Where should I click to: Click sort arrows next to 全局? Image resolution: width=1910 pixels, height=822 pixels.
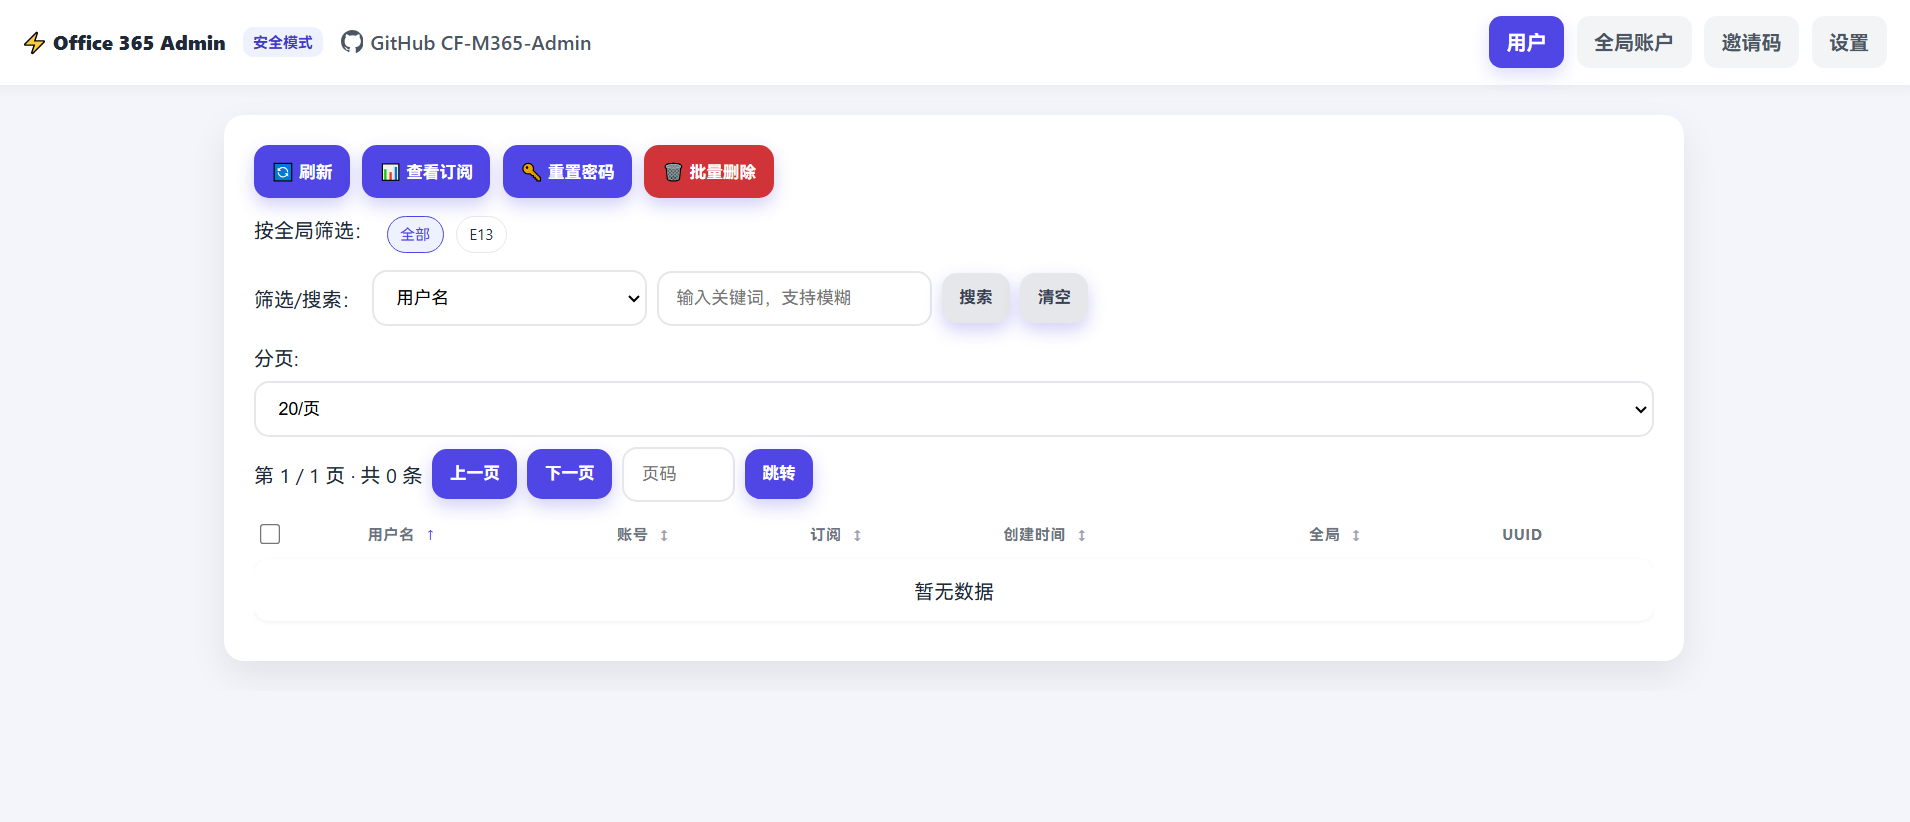pyautogui.click(x=1356, y=535)
